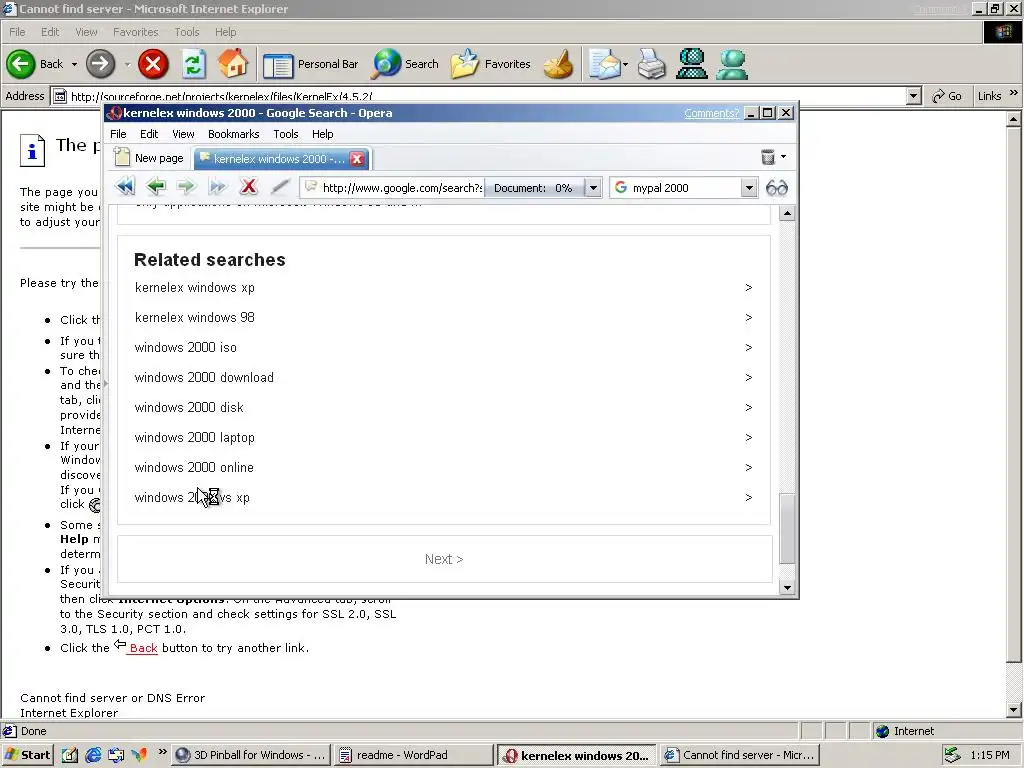This screenshot has width=1024, height=768.
Task: Click the Opera page scroll down arrow
Action: [787, 588]
